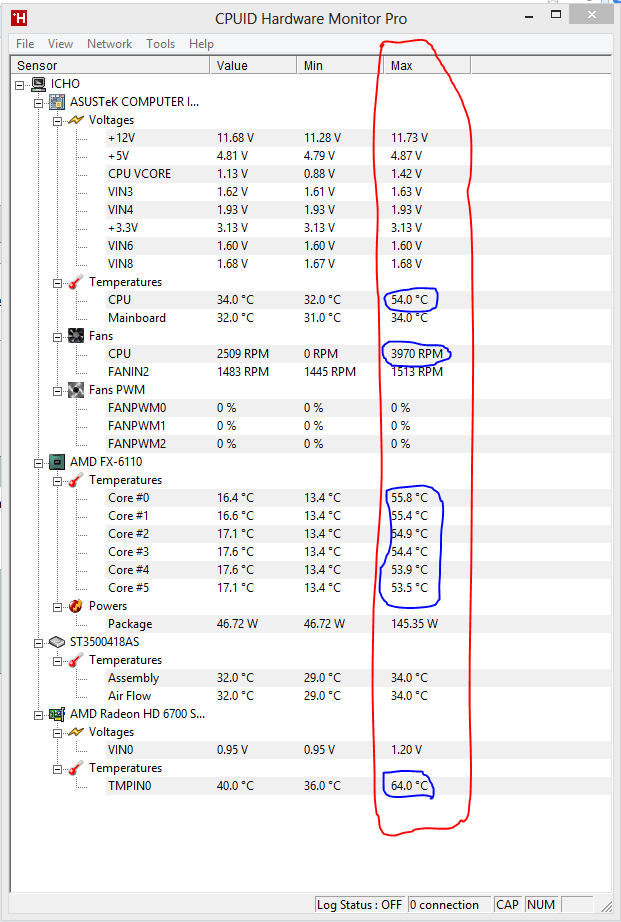Viewport: 621px width, 922px height.
Task: Open the File menu
Action: pos(25,44)
